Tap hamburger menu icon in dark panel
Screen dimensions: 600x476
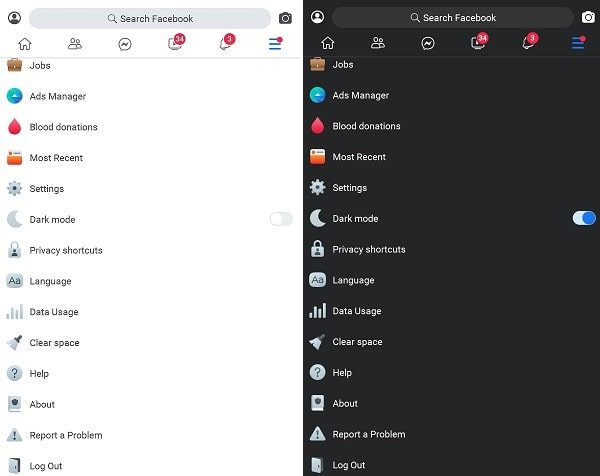(578, 42)
